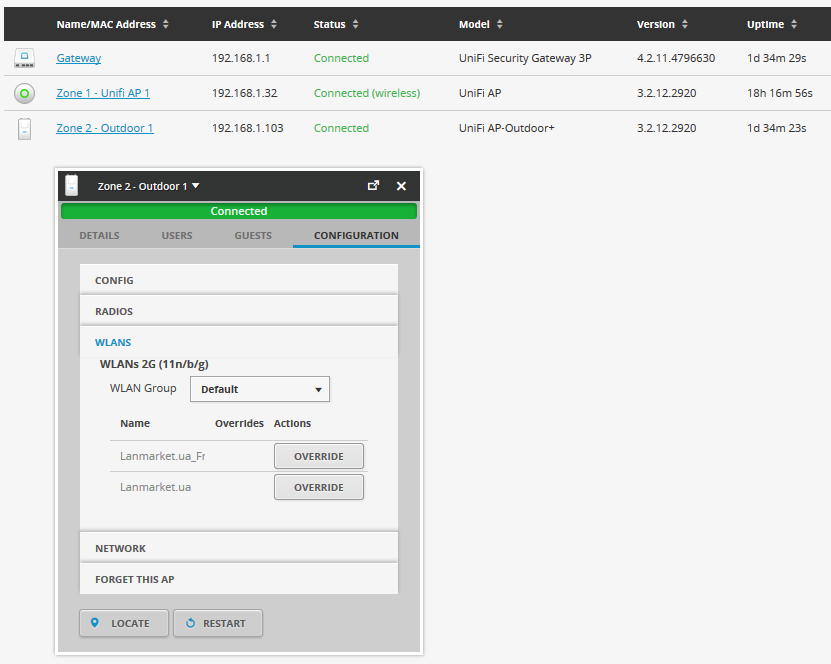Click the outdoor AP icon in panel header

[x=72, y=186]
